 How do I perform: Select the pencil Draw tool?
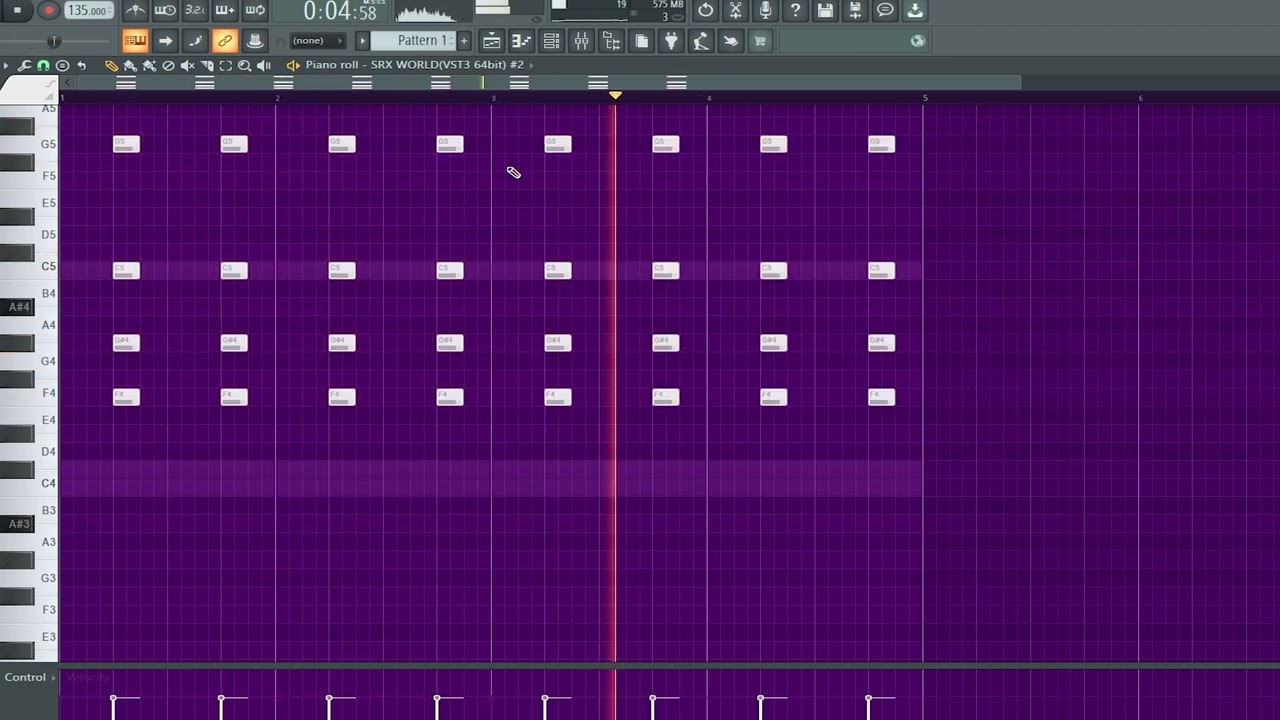click(111, 65)
